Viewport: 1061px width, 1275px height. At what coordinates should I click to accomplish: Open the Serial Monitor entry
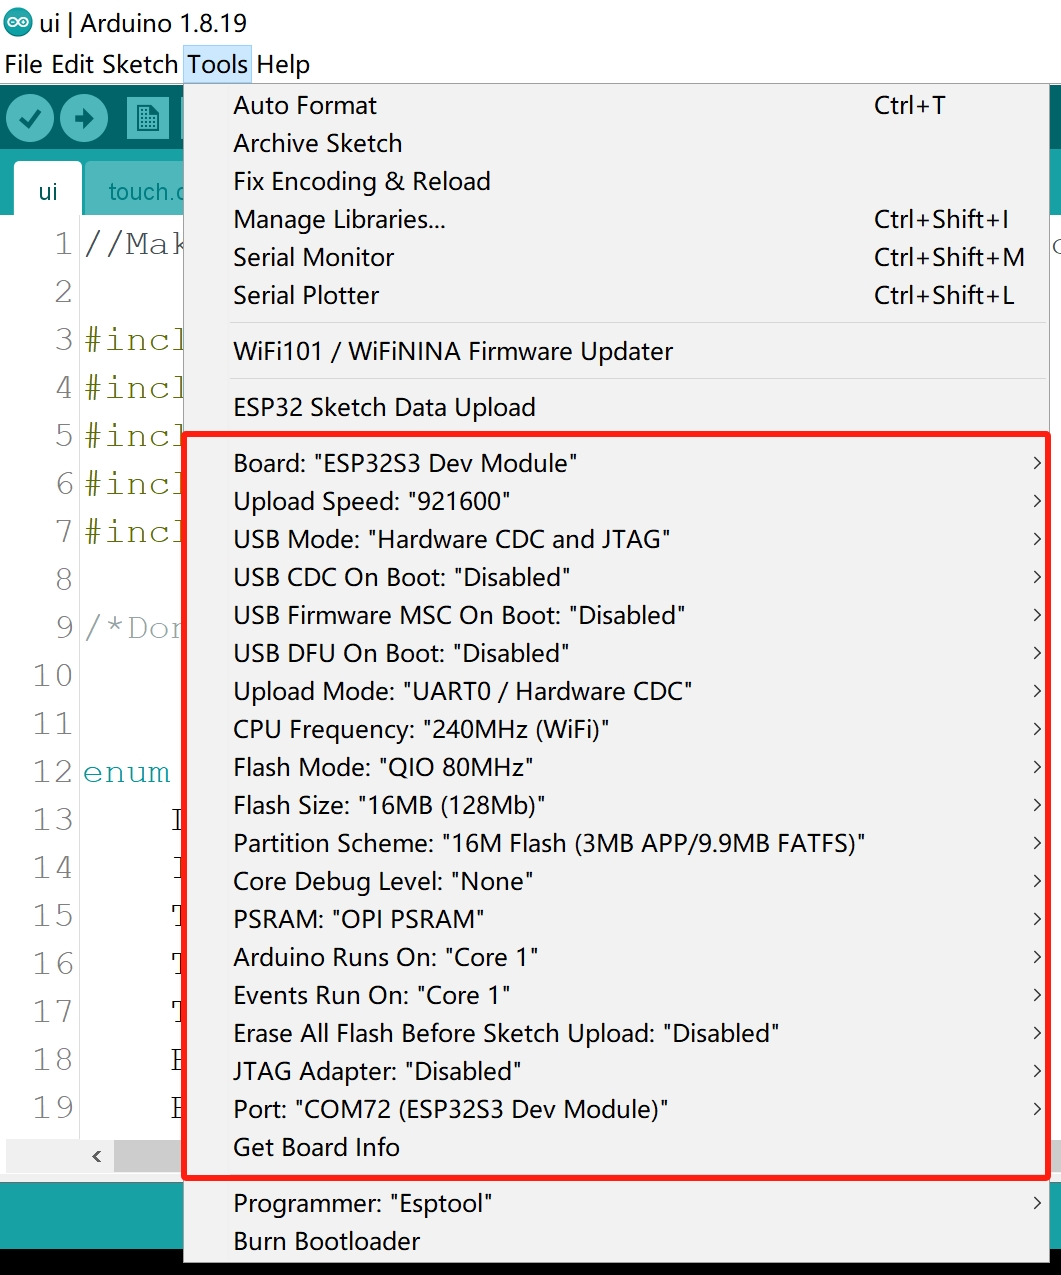click(x=616, y=257)
